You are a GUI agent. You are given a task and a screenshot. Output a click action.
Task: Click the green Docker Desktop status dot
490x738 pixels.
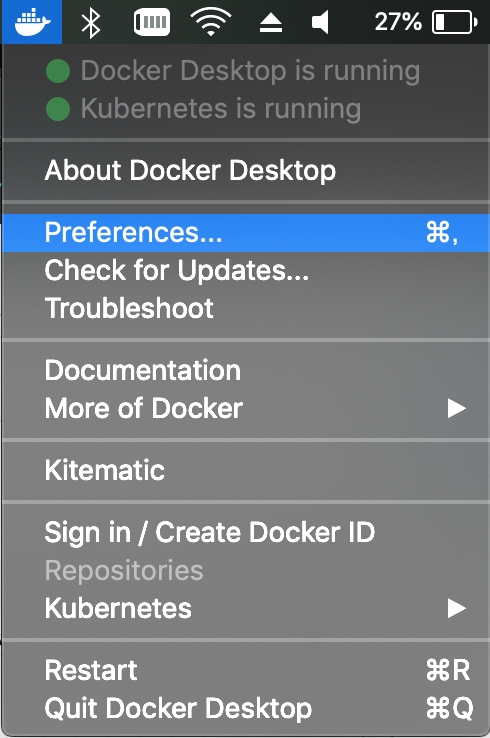58,71
